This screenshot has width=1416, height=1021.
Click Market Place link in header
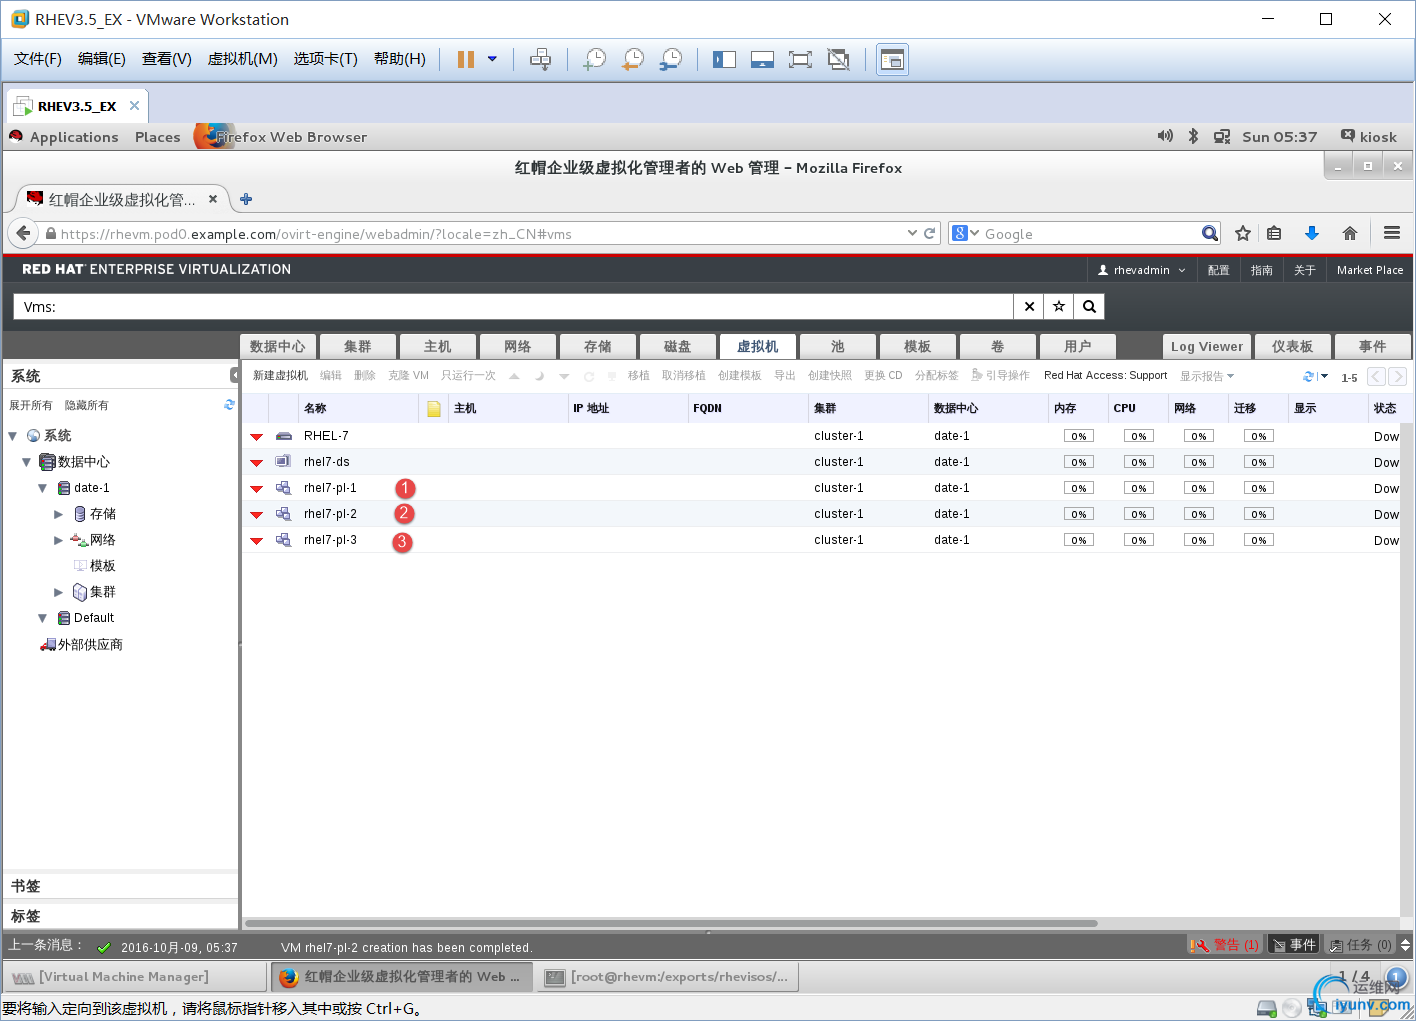pos(1370,270)
